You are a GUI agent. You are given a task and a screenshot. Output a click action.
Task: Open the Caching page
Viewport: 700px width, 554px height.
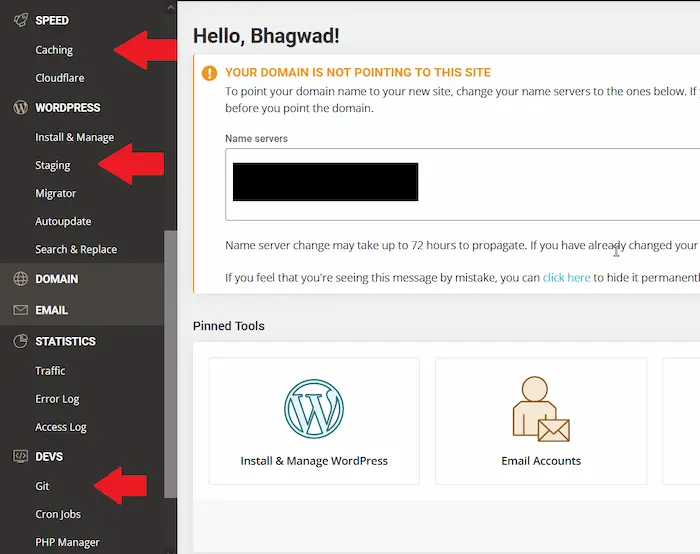tap(54, 50)
